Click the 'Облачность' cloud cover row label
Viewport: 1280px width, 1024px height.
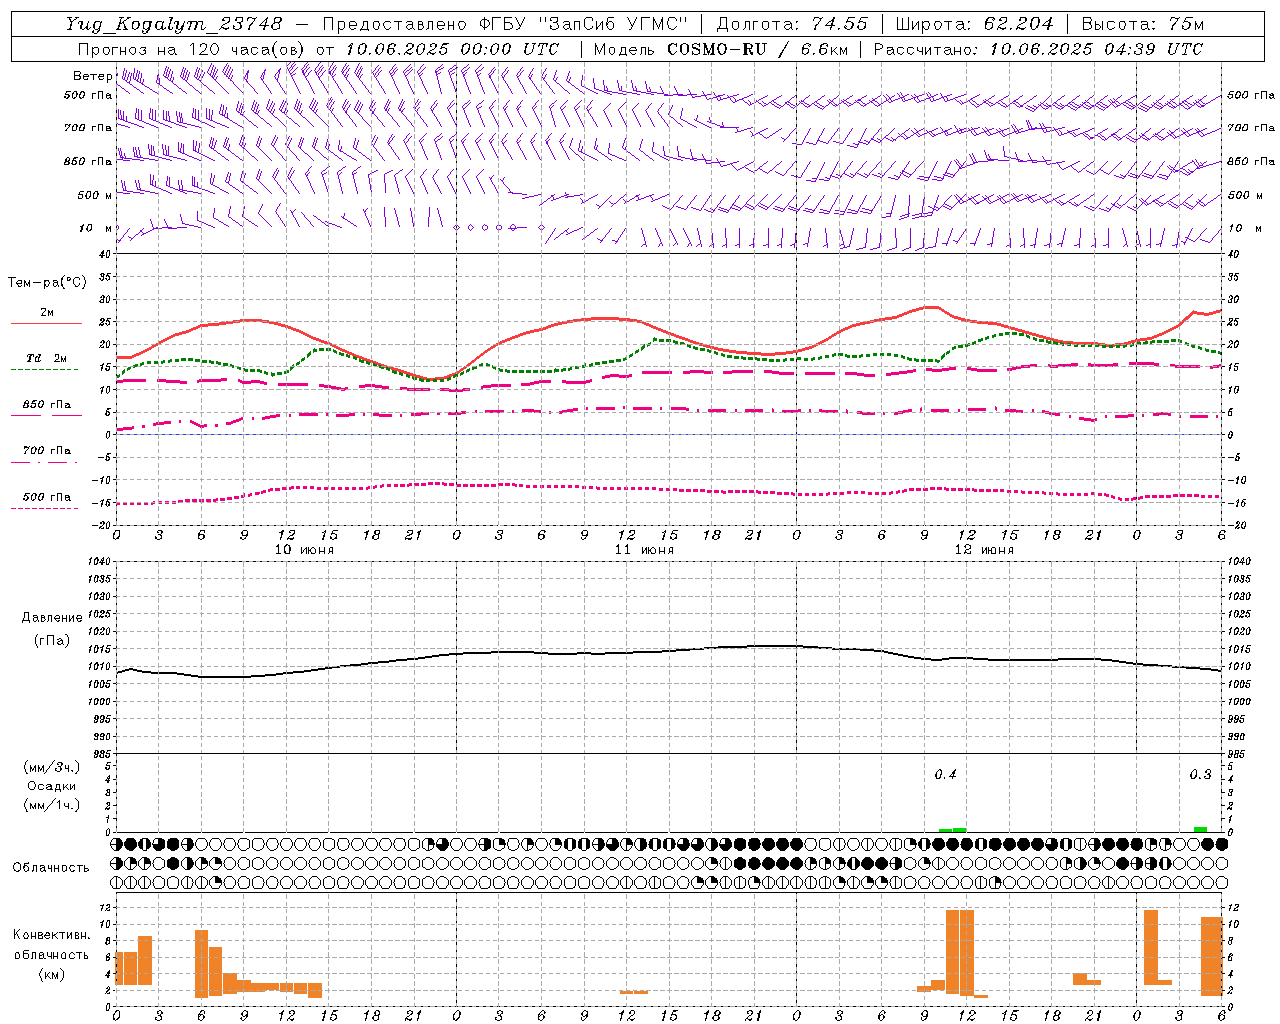[51, 867]
